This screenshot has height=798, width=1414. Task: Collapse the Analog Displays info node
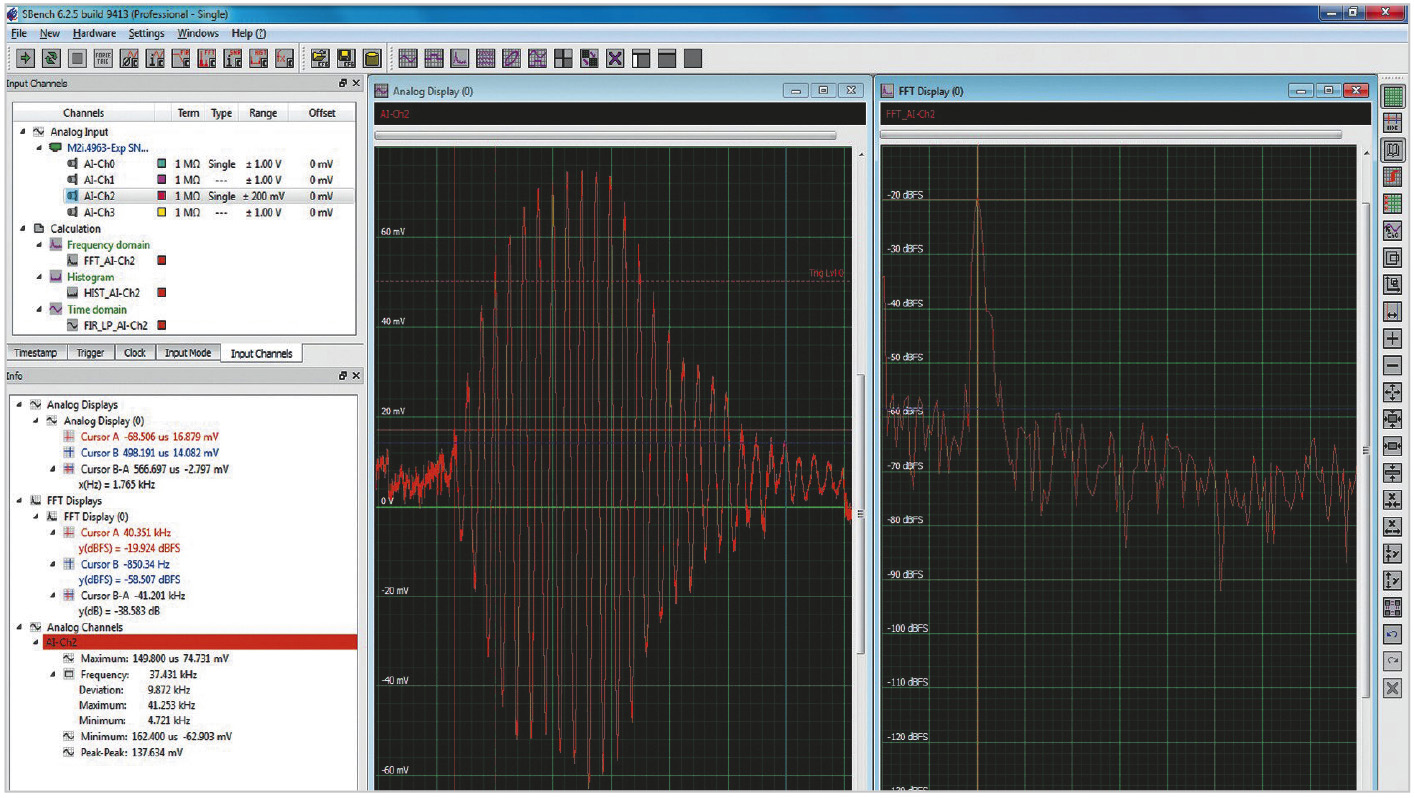[21, 405]
